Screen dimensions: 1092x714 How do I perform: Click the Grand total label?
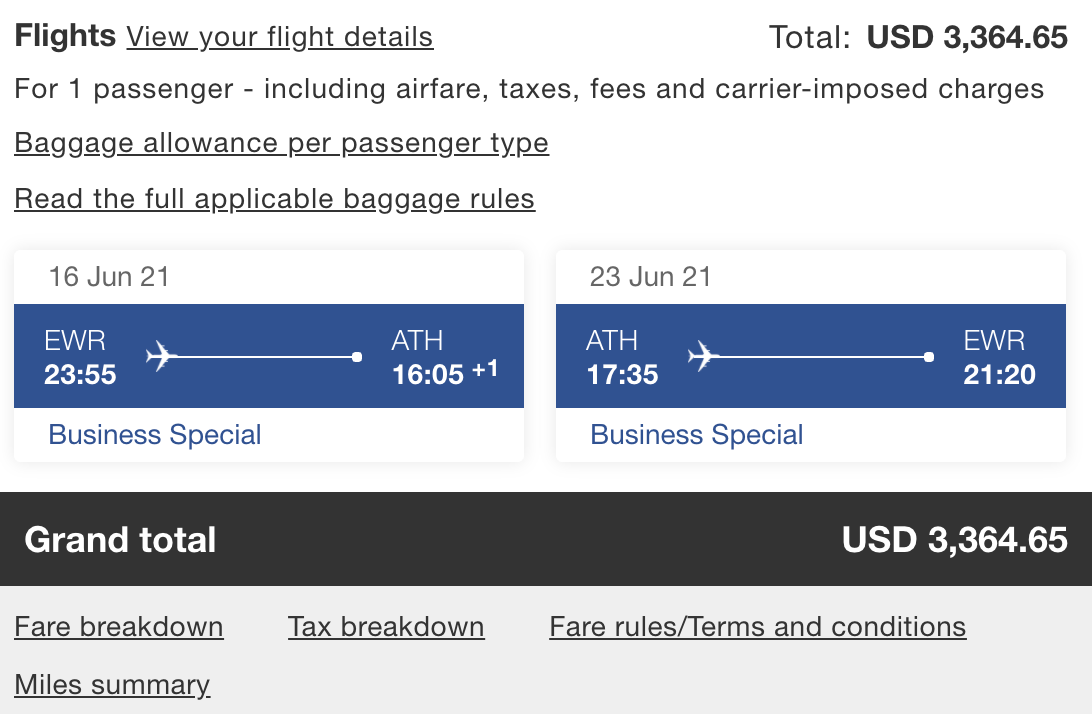click(120, 540)
